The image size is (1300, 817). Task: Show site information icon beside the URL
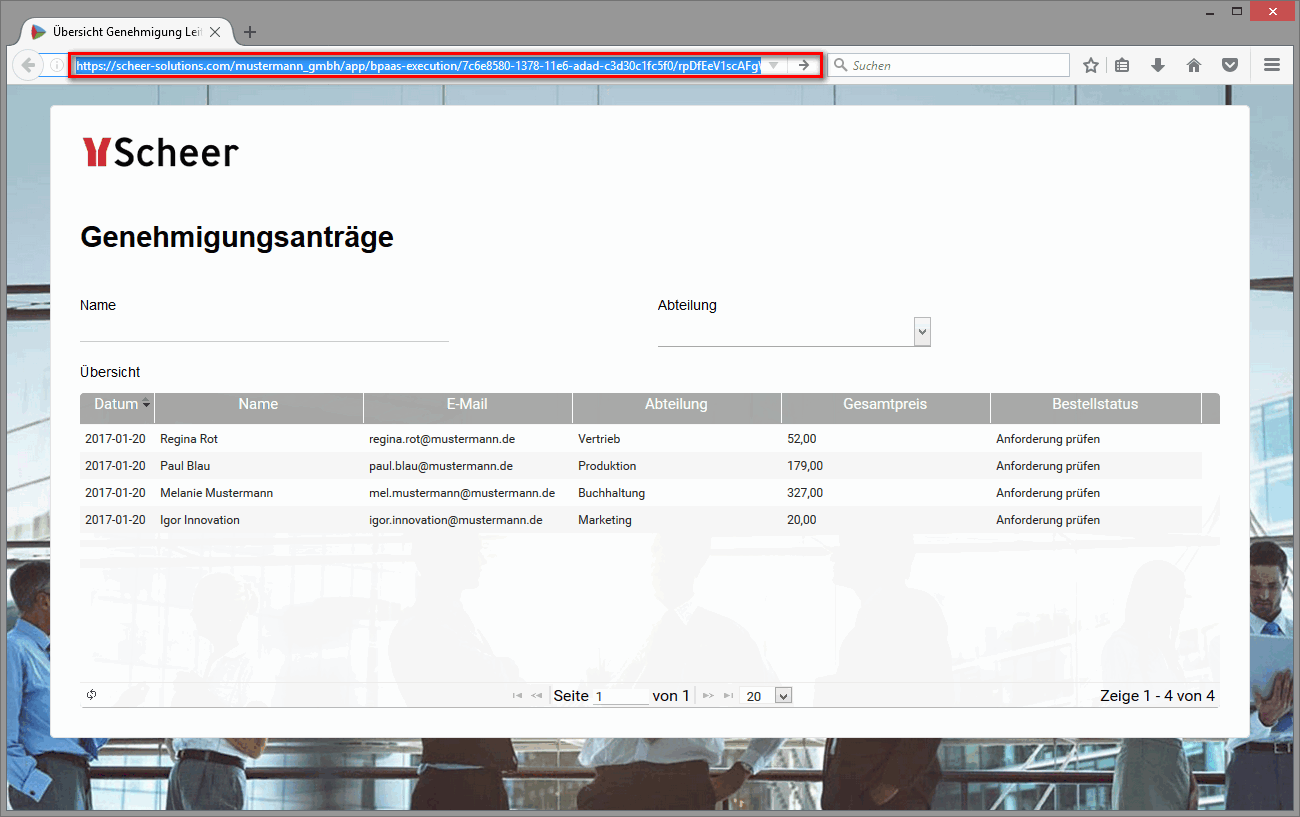58,65
